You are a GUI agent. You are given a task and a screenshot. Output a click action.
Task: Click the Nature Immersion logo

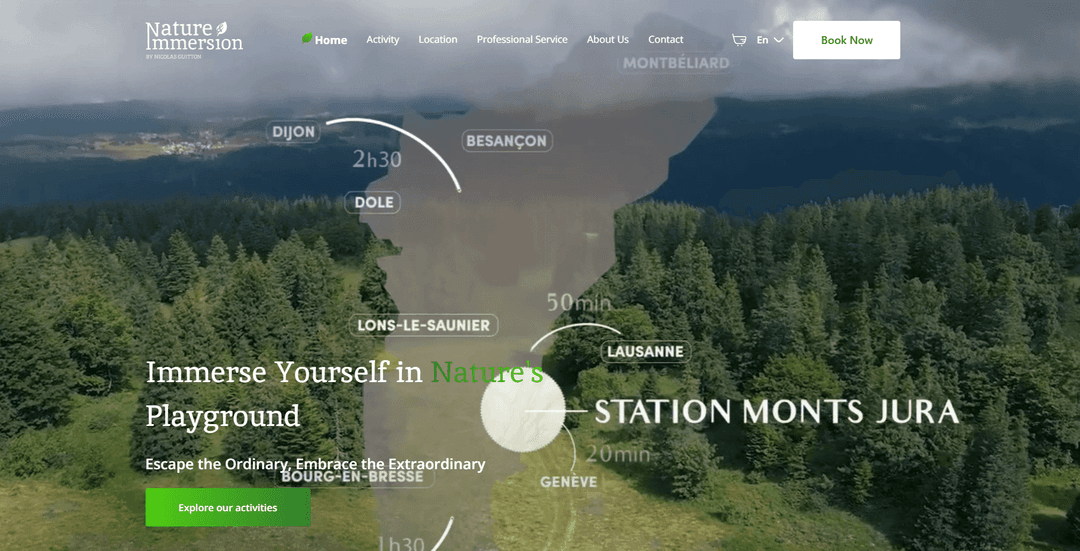pos(194,39)
